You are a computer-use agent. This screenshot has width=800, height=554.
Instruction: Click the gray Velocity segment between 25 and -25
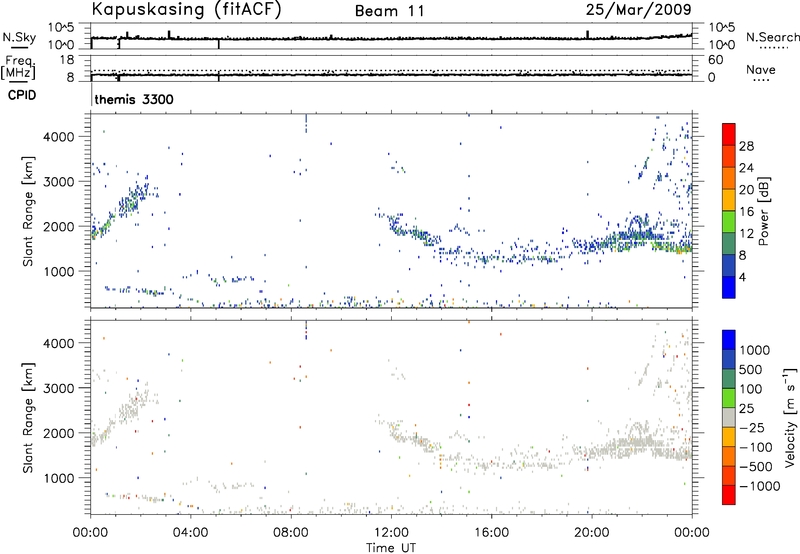click(x=729, y=417)
